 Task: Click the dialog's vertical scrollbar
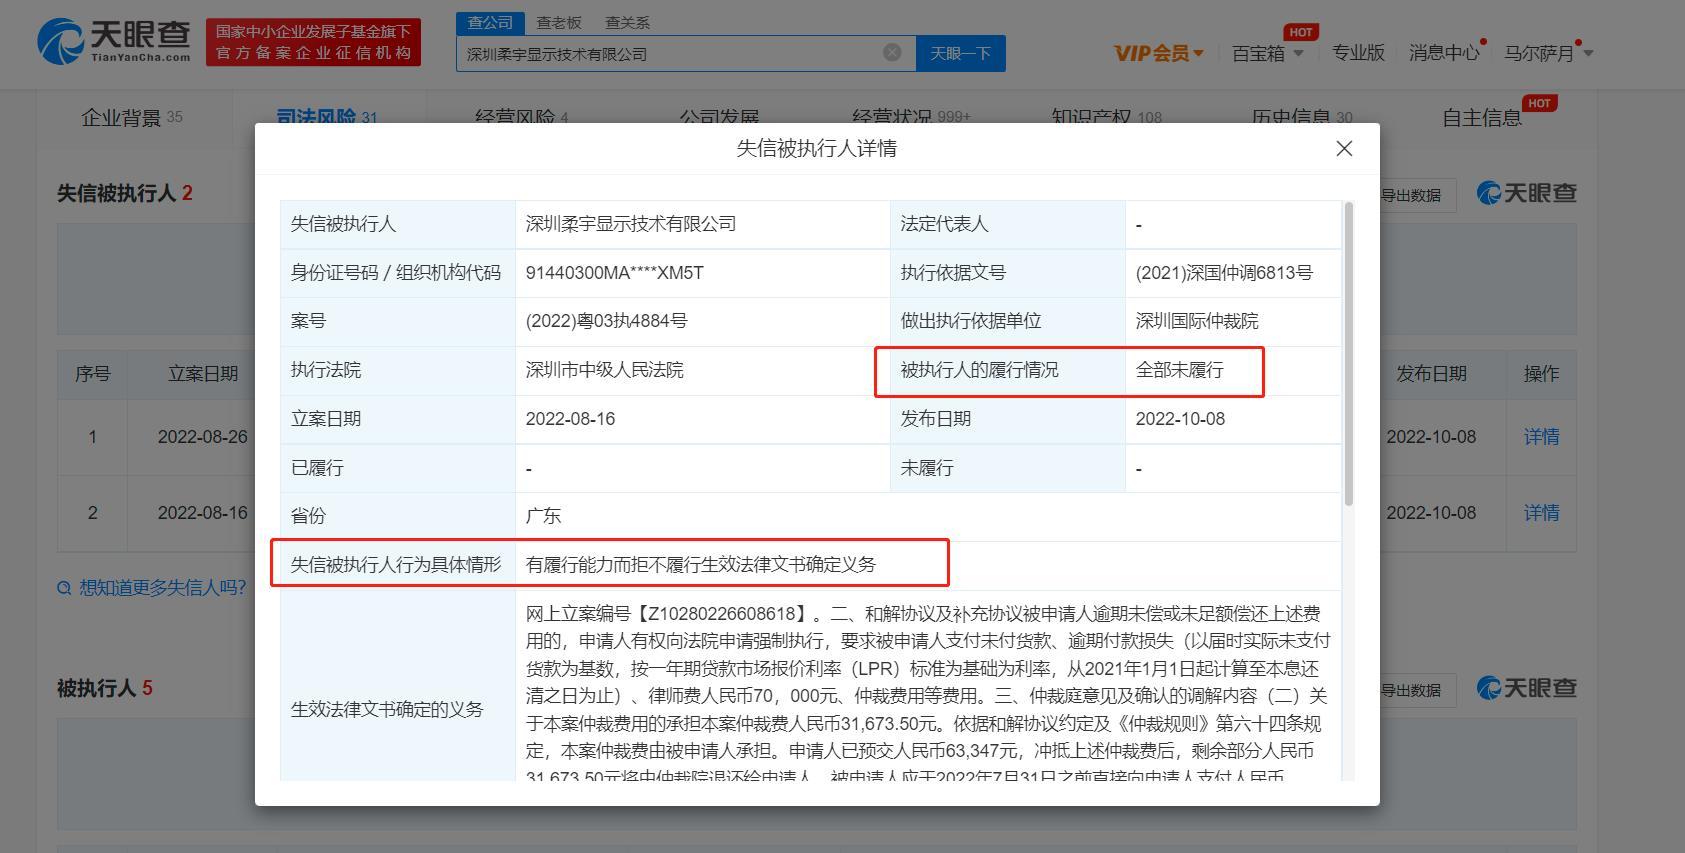(1349, 353)
